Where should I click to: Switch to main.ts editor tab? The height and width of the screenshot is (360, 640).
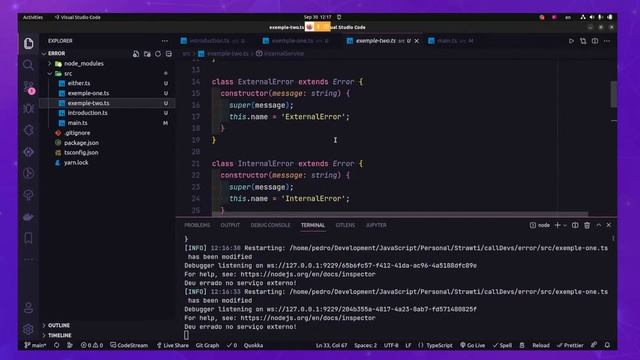[x=450, y=41]
